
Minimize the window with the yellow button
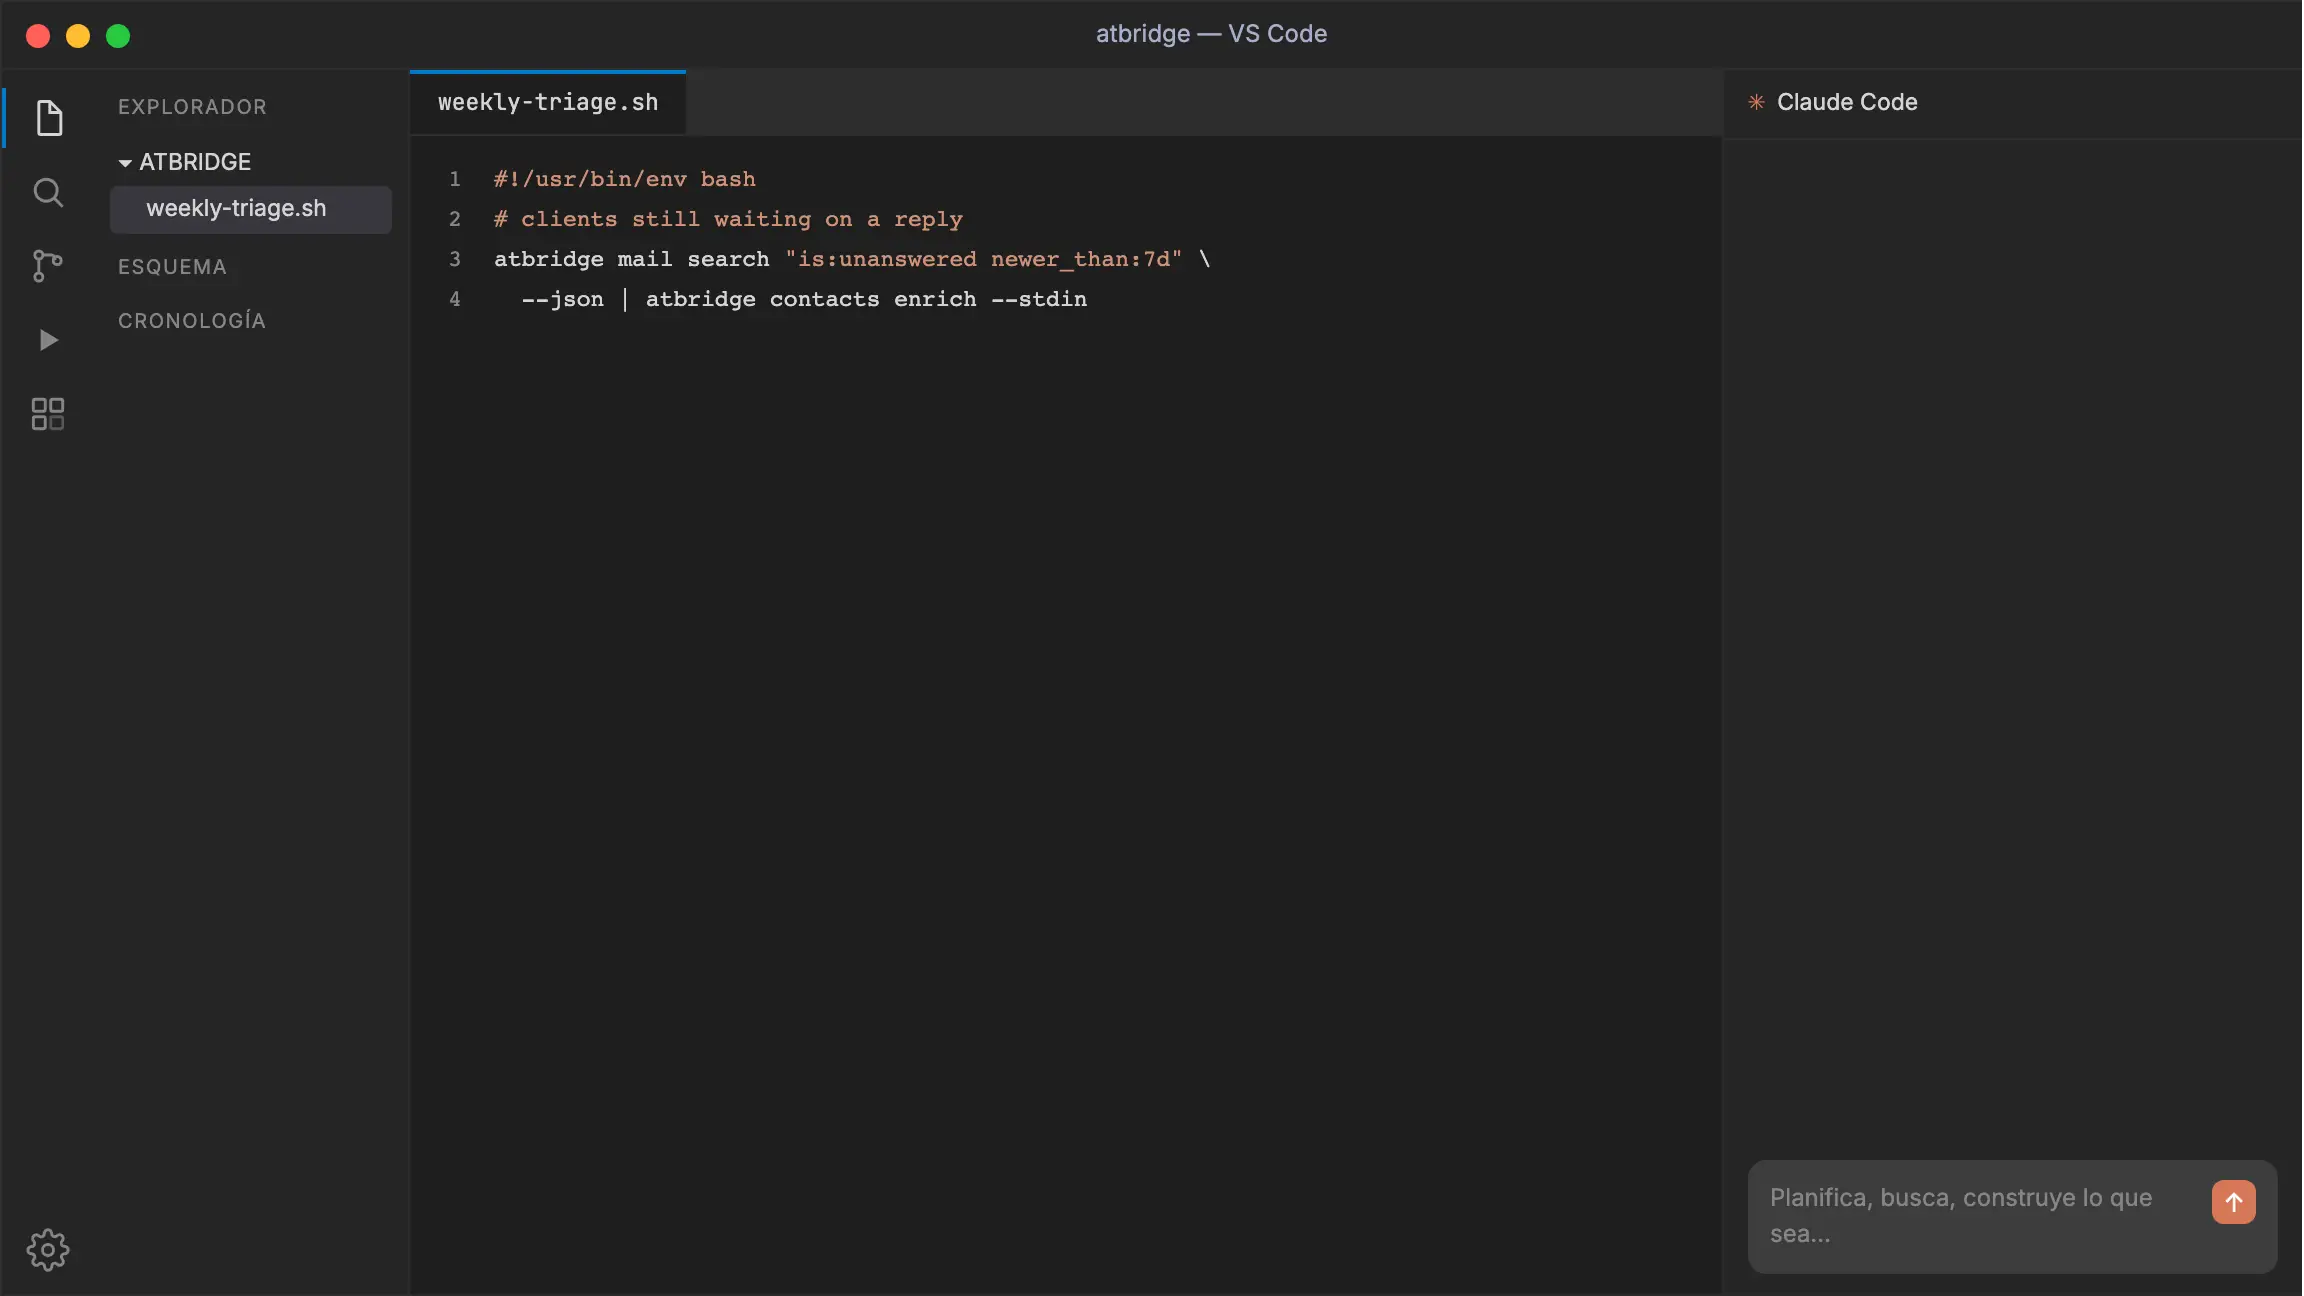pos(78,36)
